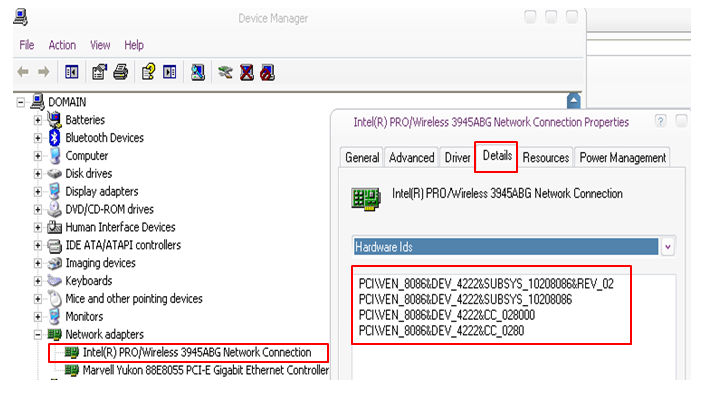Collapse the Network adapters node
Screen dimensions: 701x394
(x=38, y=335)
